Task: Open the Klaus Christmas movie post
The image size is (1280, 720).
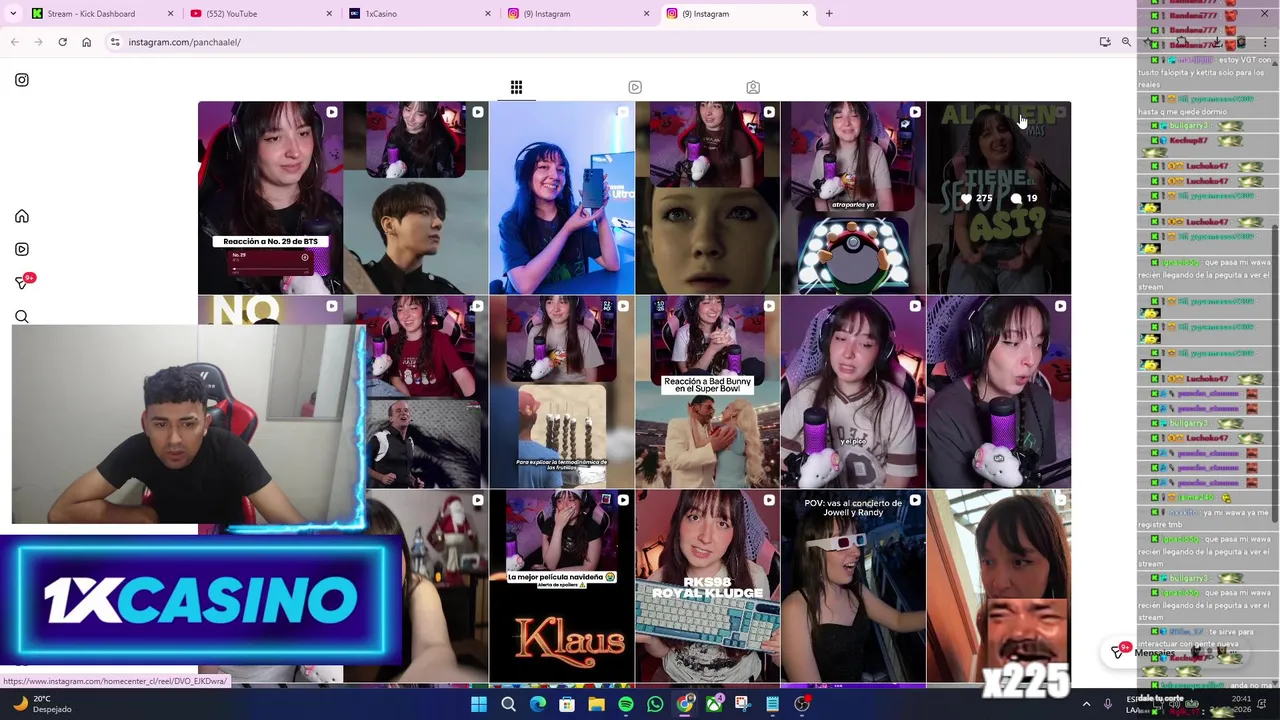Action: 561,586
